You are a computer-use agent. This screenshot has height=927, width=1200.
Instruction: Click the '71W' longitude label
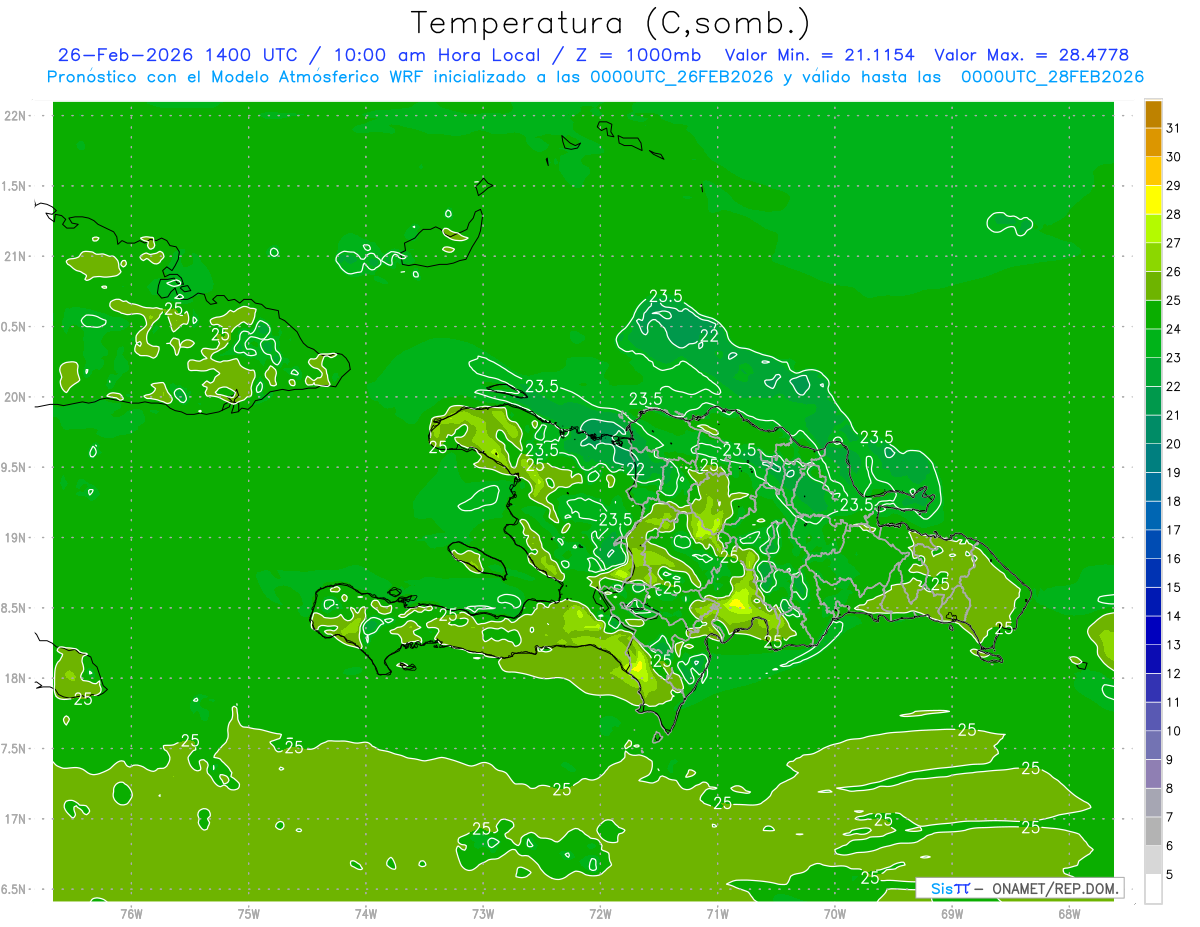tap(717, 913)
